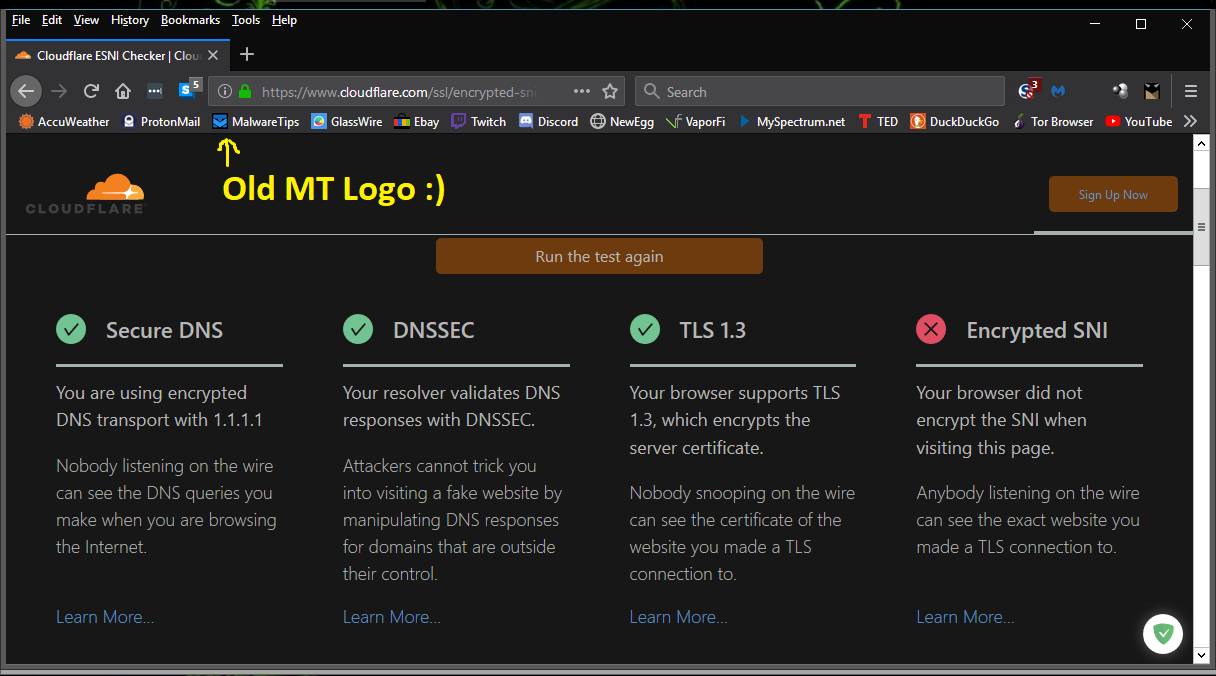Screen dimensions: 1216x676
Task: Open the DuckDuckGo bookmark
Action: pyautogui.click(x=954, y=121)
